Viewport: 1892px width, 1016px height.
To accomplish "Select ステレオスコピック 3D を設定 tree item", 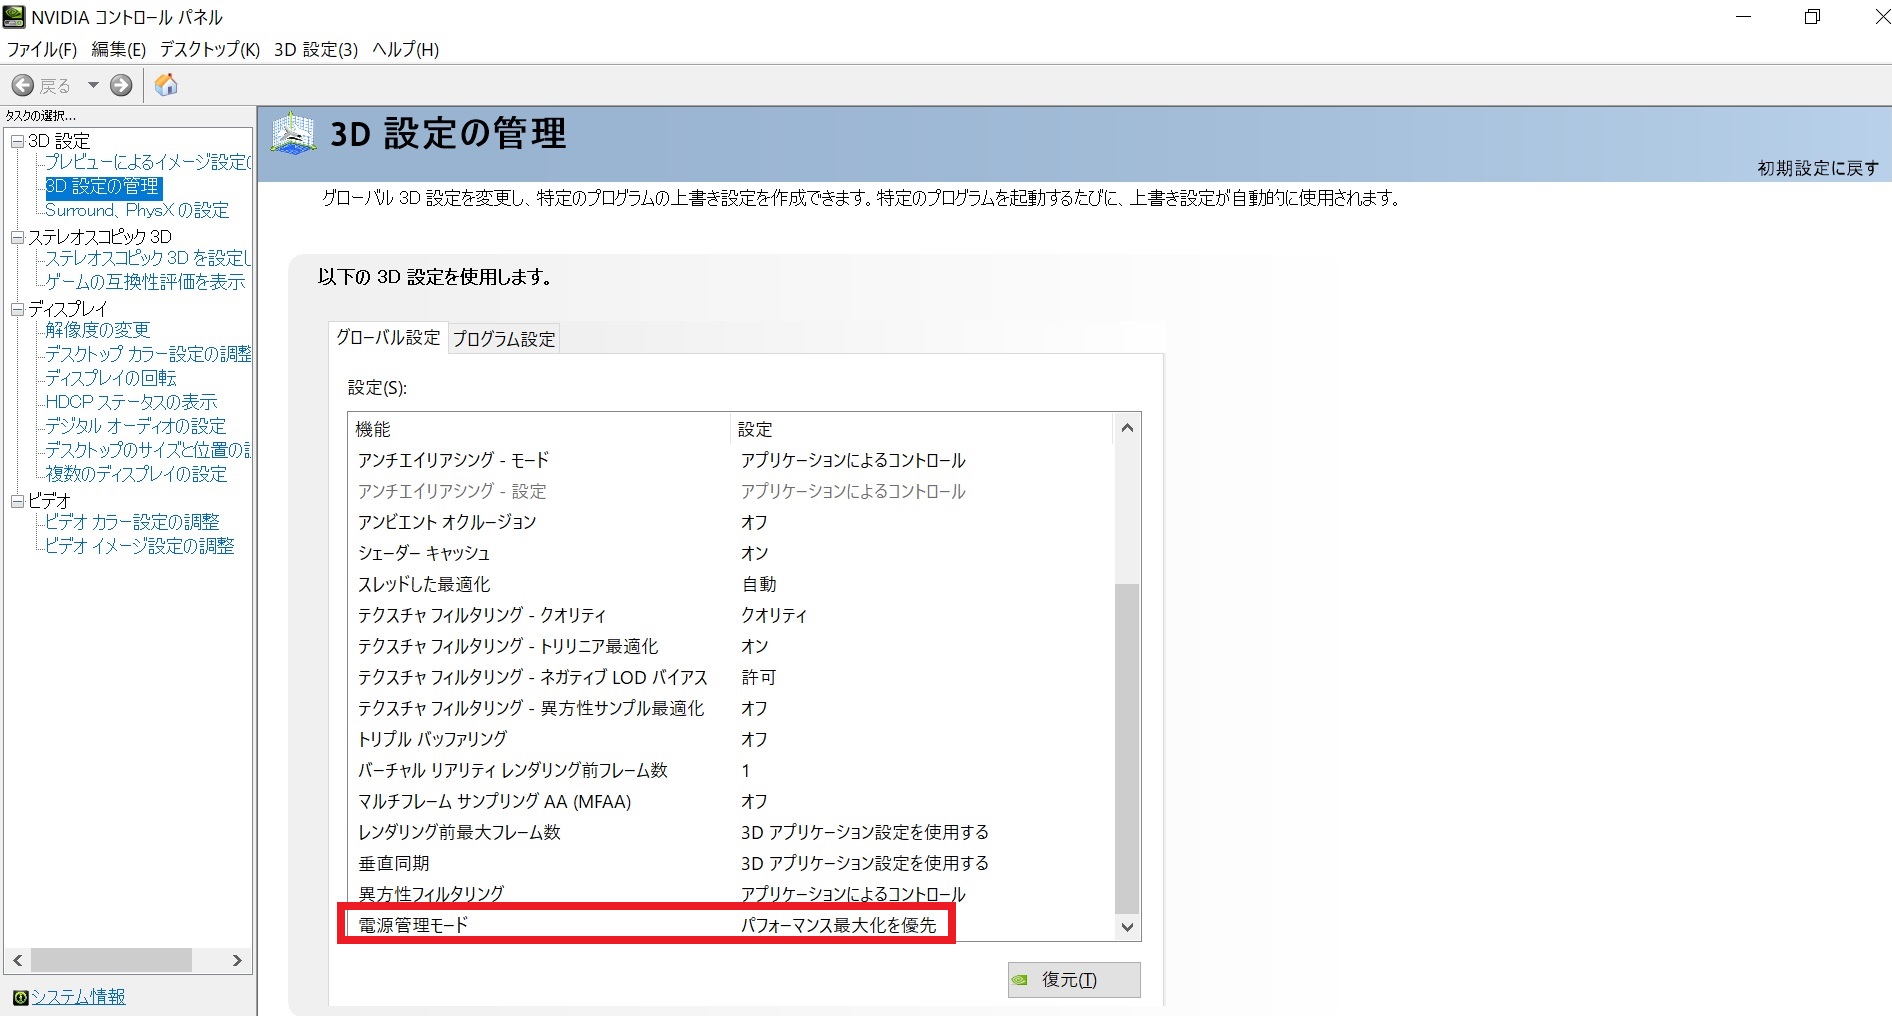I will click(x=148, y=258).
